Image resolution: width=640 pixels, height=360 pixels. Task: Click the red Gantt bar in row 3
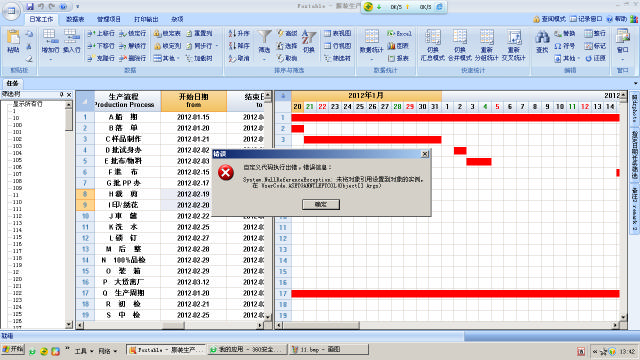(x=372, y=140)
